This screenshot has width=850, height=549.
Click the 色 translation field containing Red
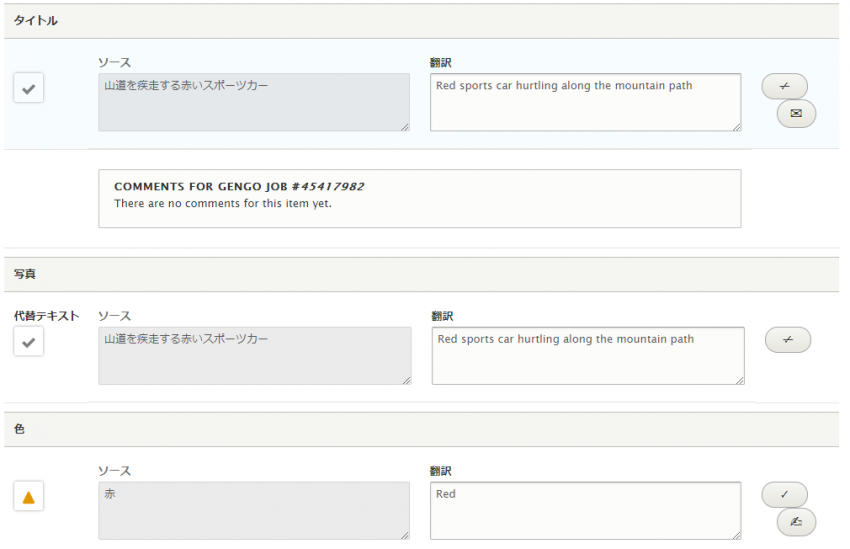(585, 510)
